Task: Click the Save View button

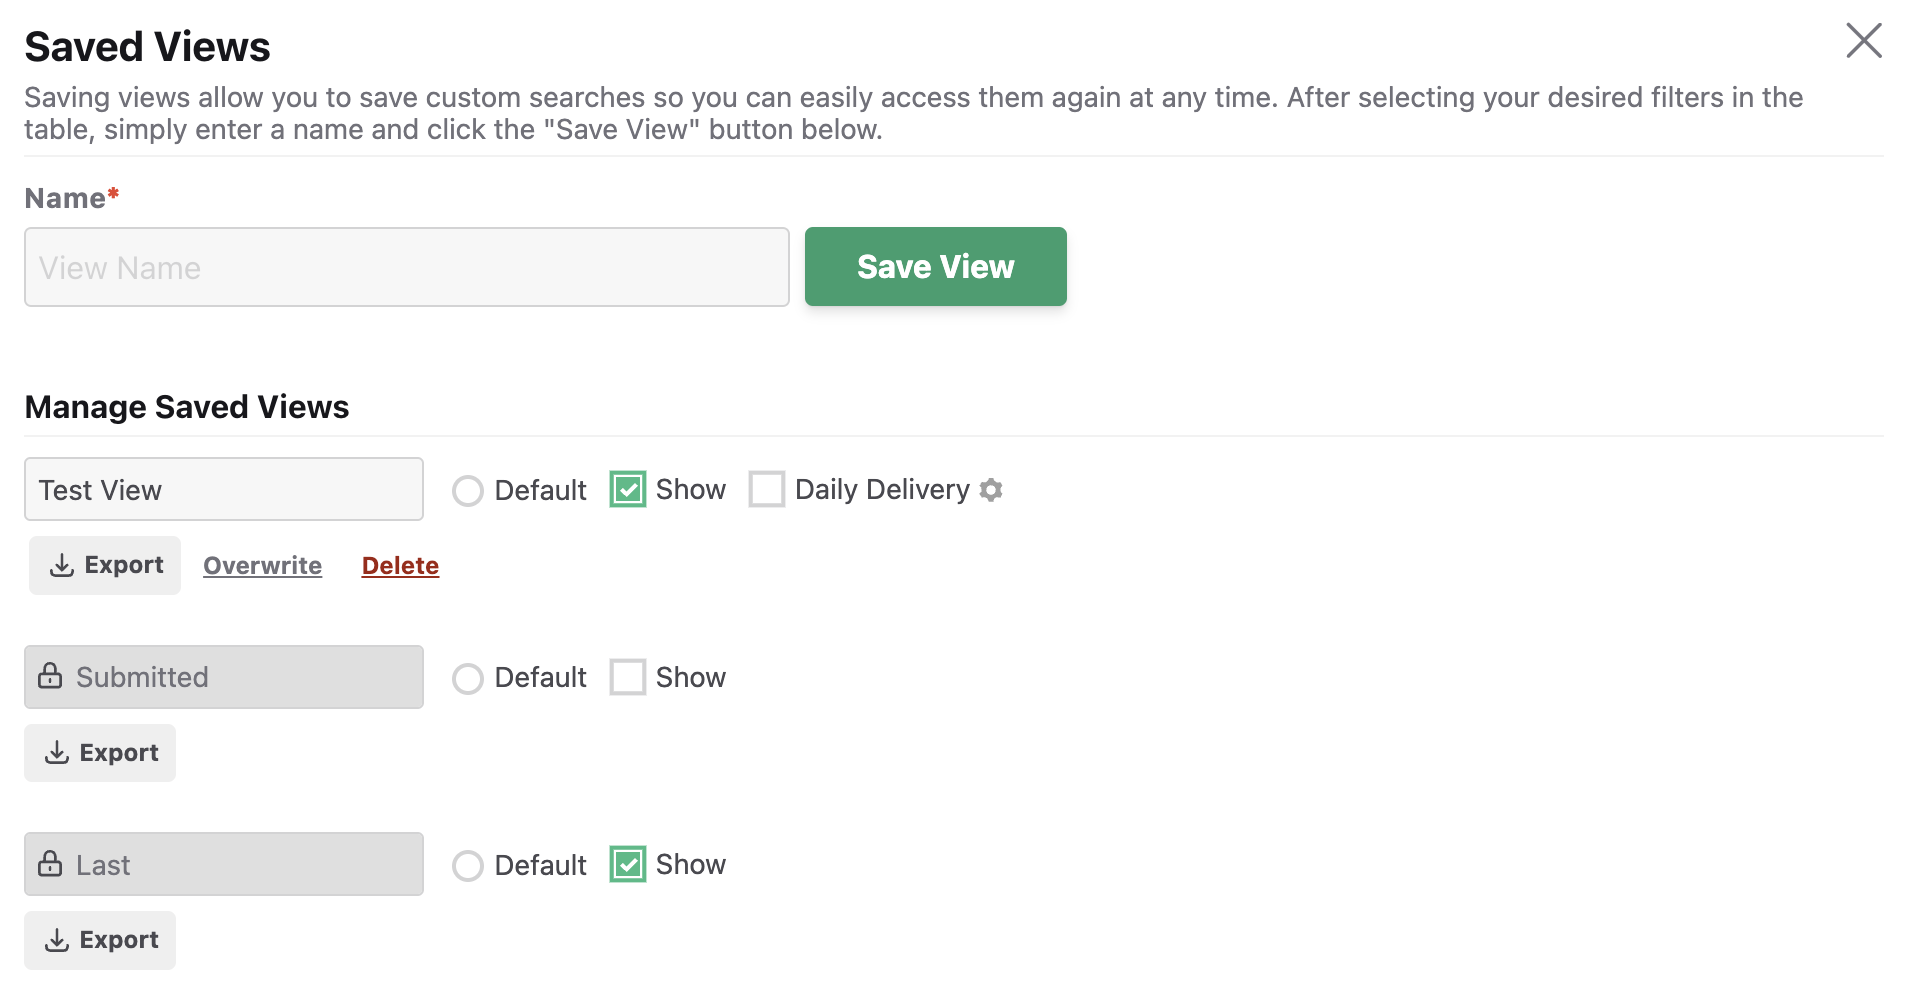Action: (x=935, y=267)
